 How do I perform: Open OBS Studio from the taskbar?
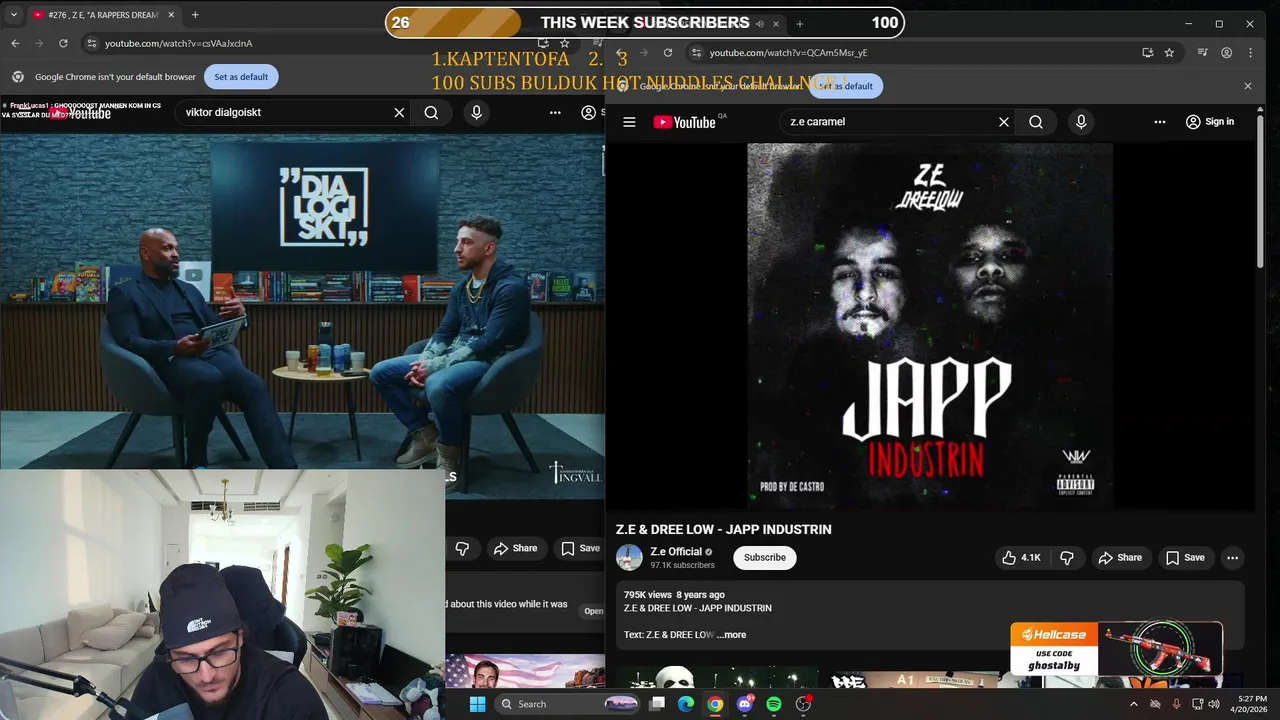click(803, 704)
